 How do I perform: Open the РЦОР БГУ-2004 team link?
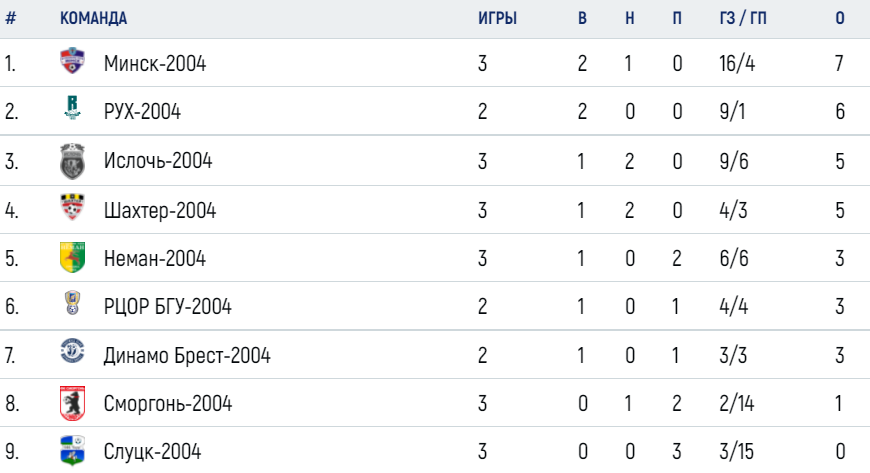coord(168,306)
